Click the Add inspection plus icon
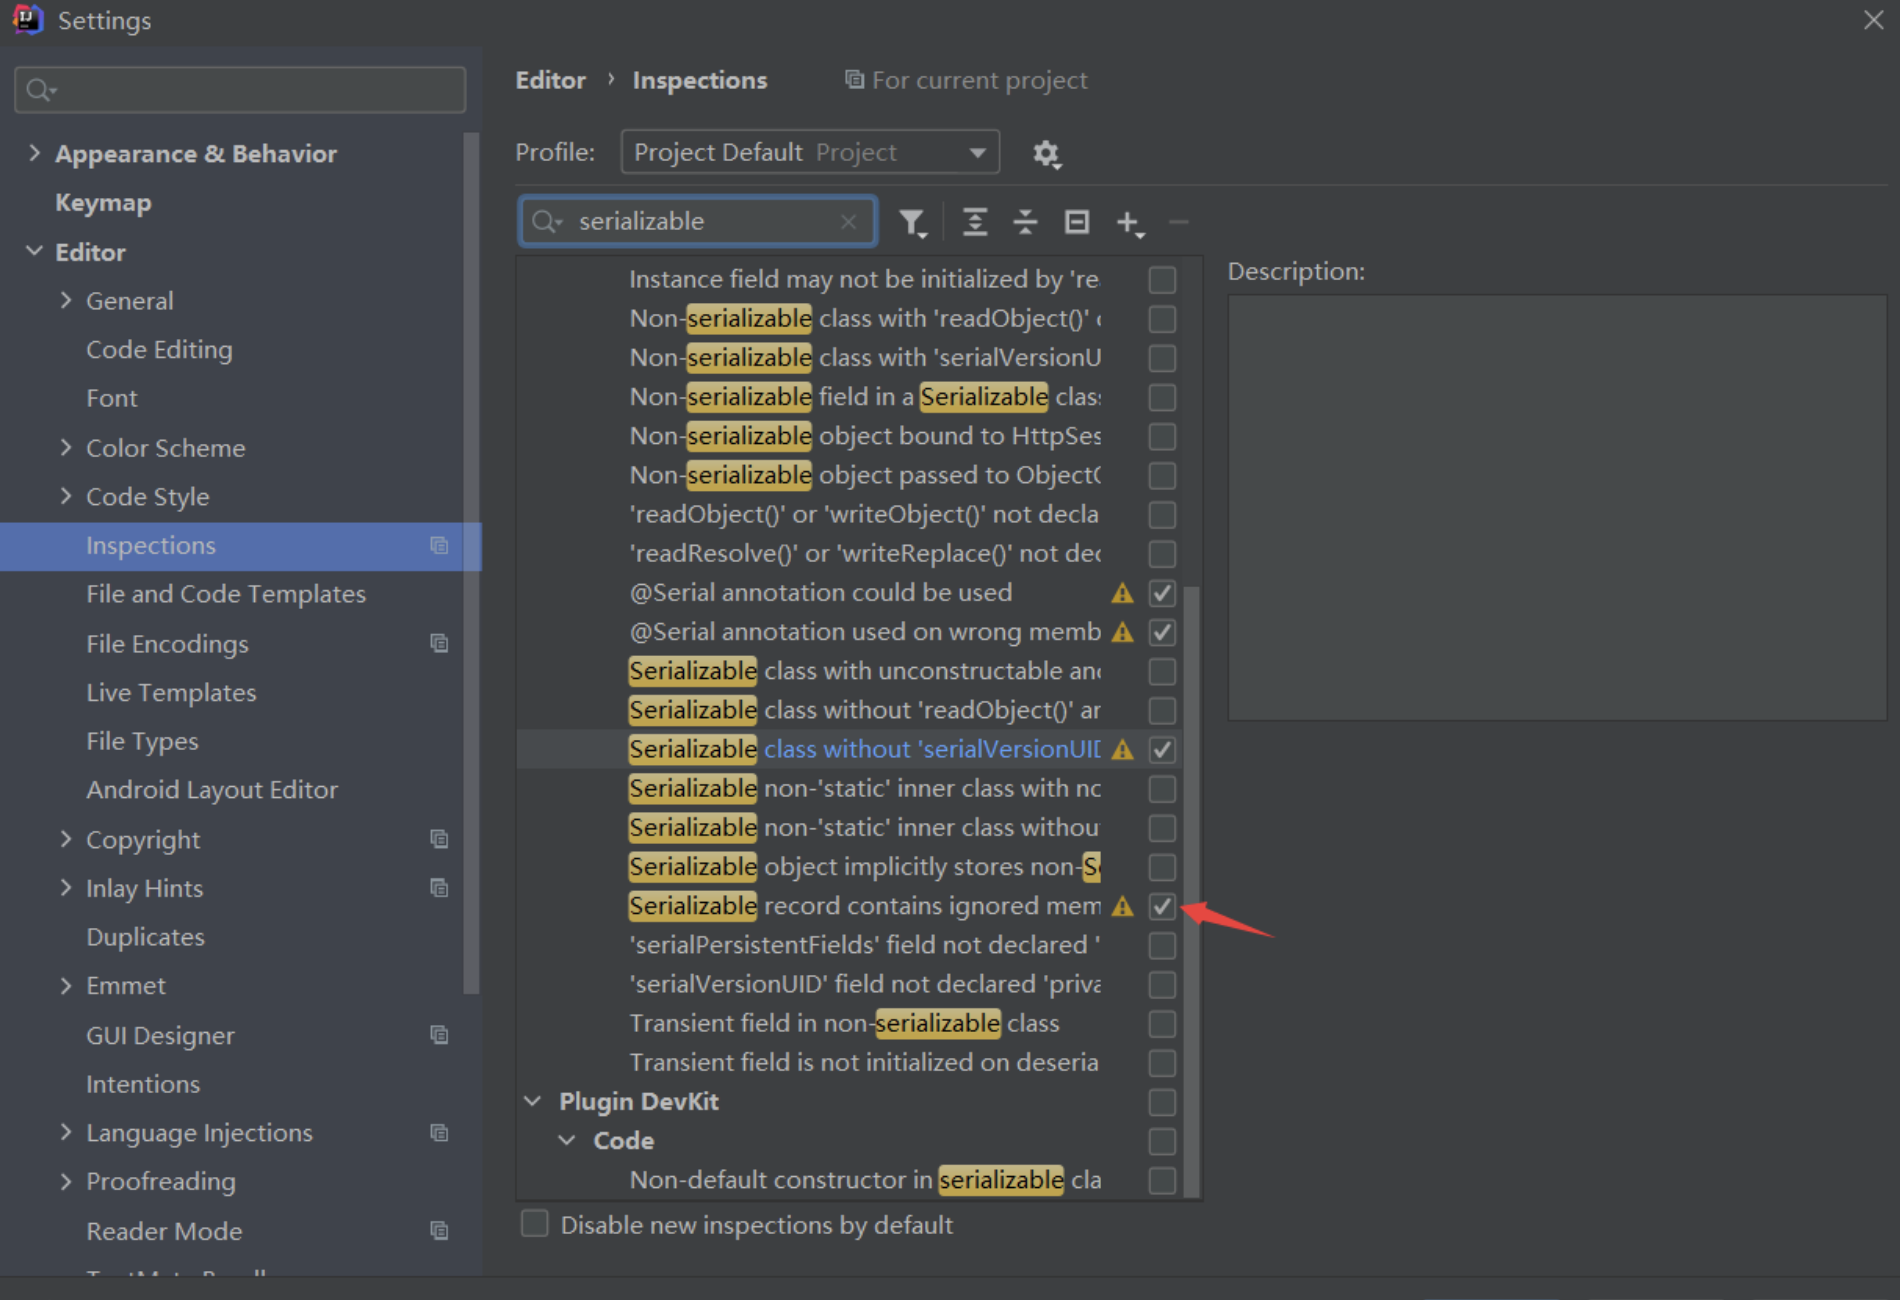Viewport: 1900px width, 1300px height. pyautogui.click(x=1128, y=222)
